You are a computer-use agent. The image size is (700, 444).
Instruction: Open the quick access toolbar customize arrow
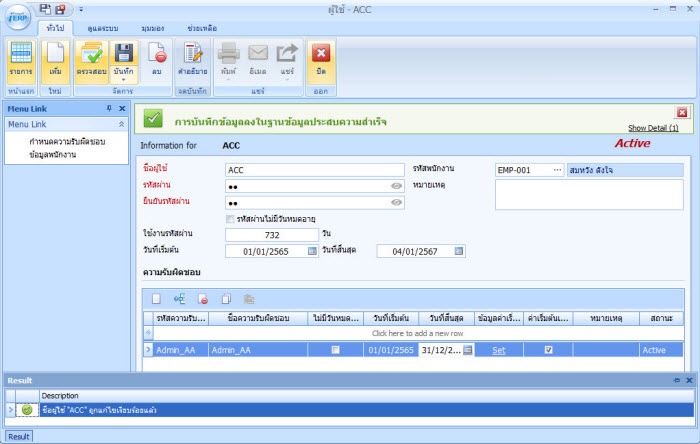click(81, 9)
